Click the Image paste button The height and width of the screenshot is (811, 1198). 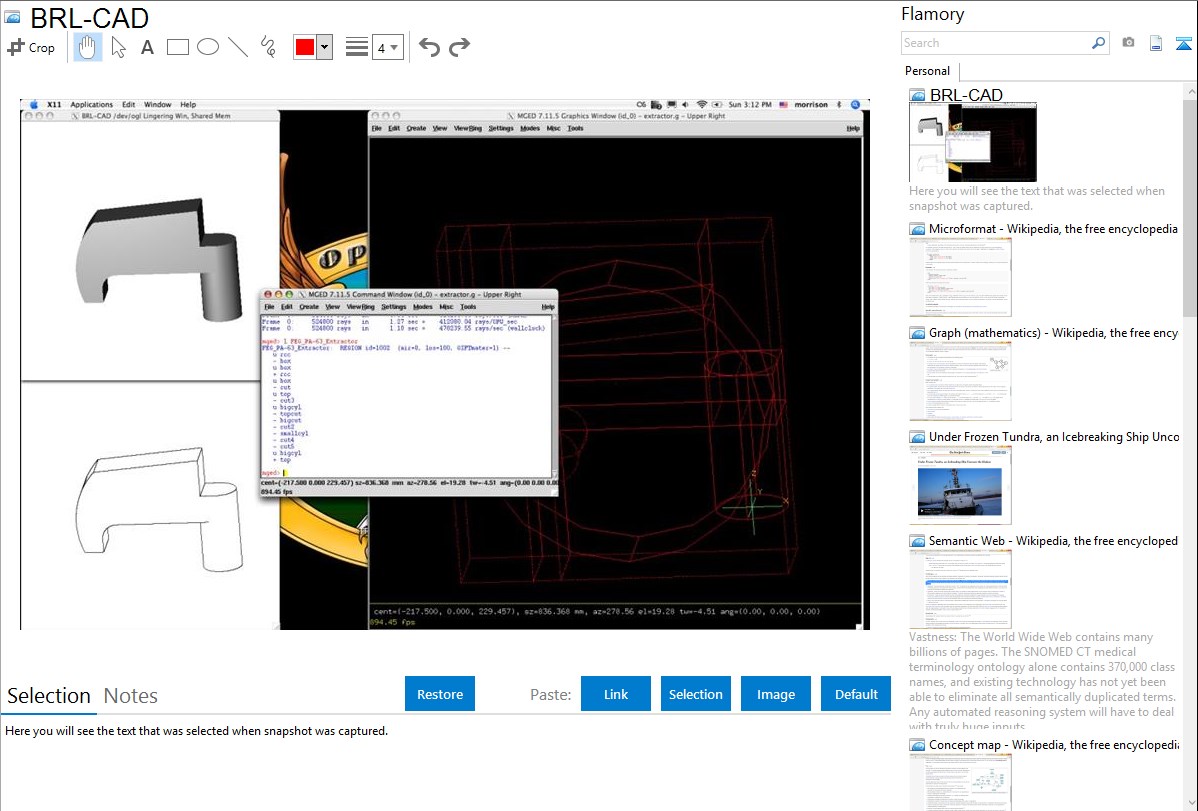point(775,694)
